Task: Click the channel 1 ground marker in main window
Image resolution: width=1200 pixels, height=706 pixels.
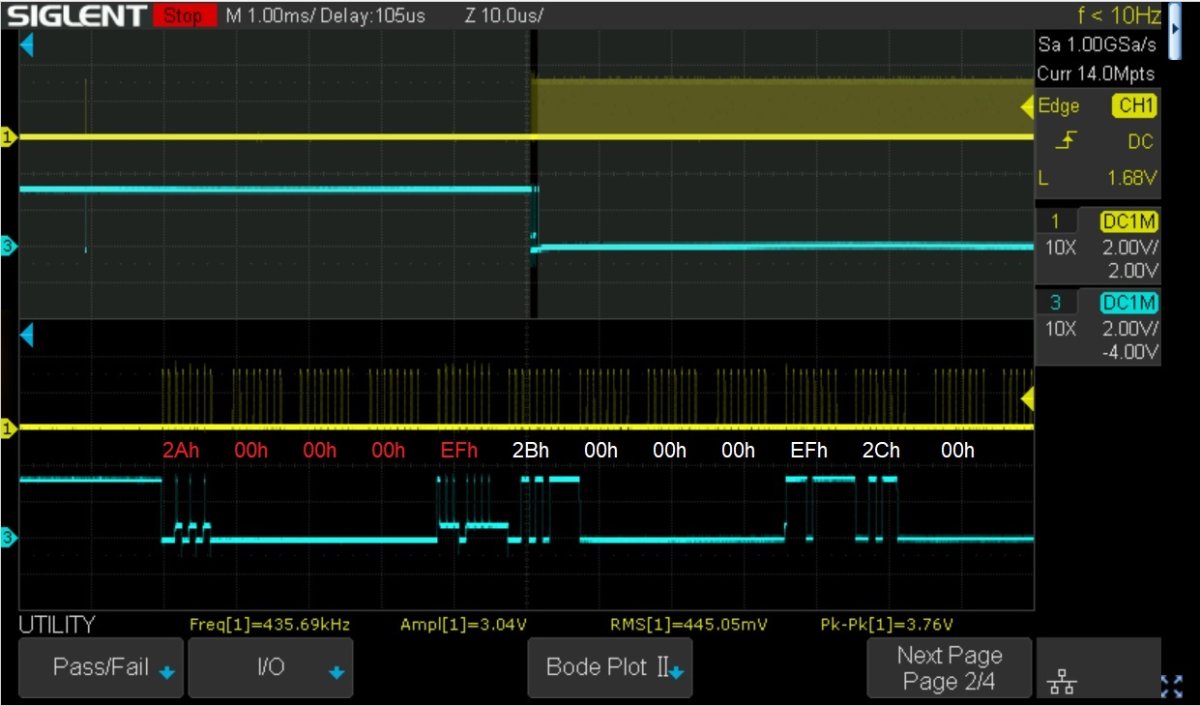Action: [x=9, y=137]
